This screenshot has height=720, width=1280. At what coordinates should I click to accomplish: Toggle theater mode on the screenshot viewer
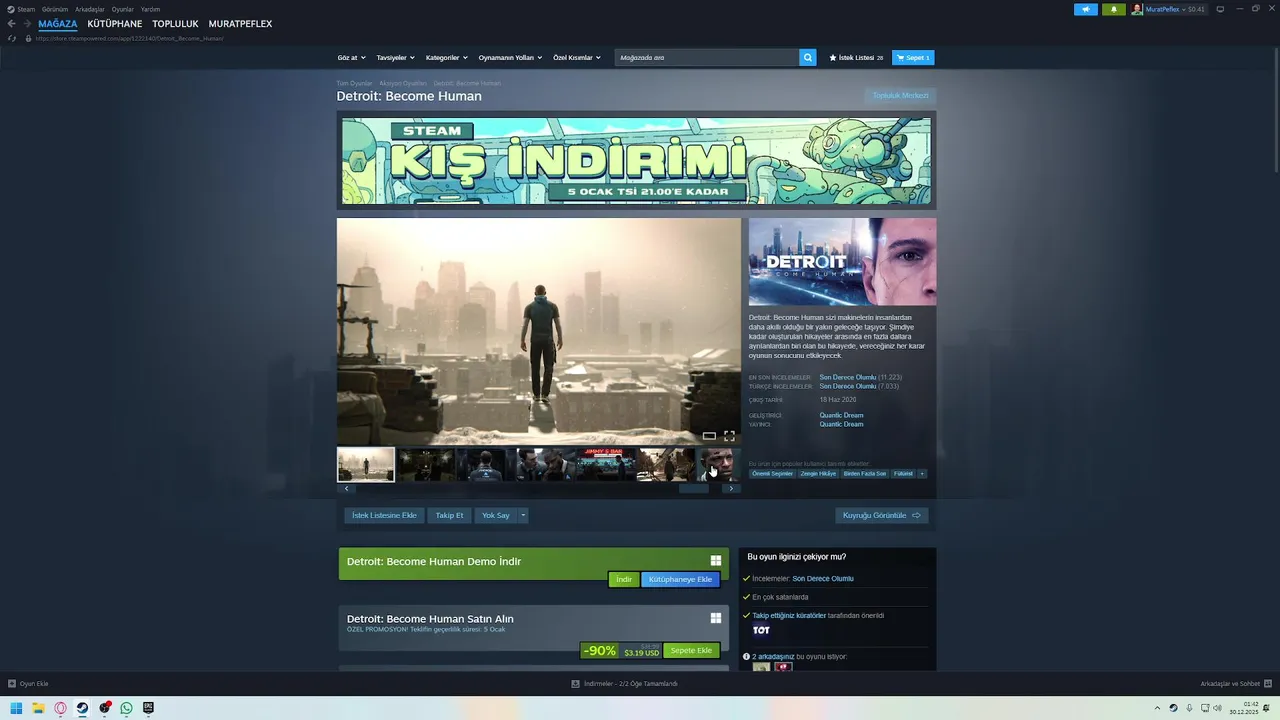pyautogui.click(x=709, y=436)
